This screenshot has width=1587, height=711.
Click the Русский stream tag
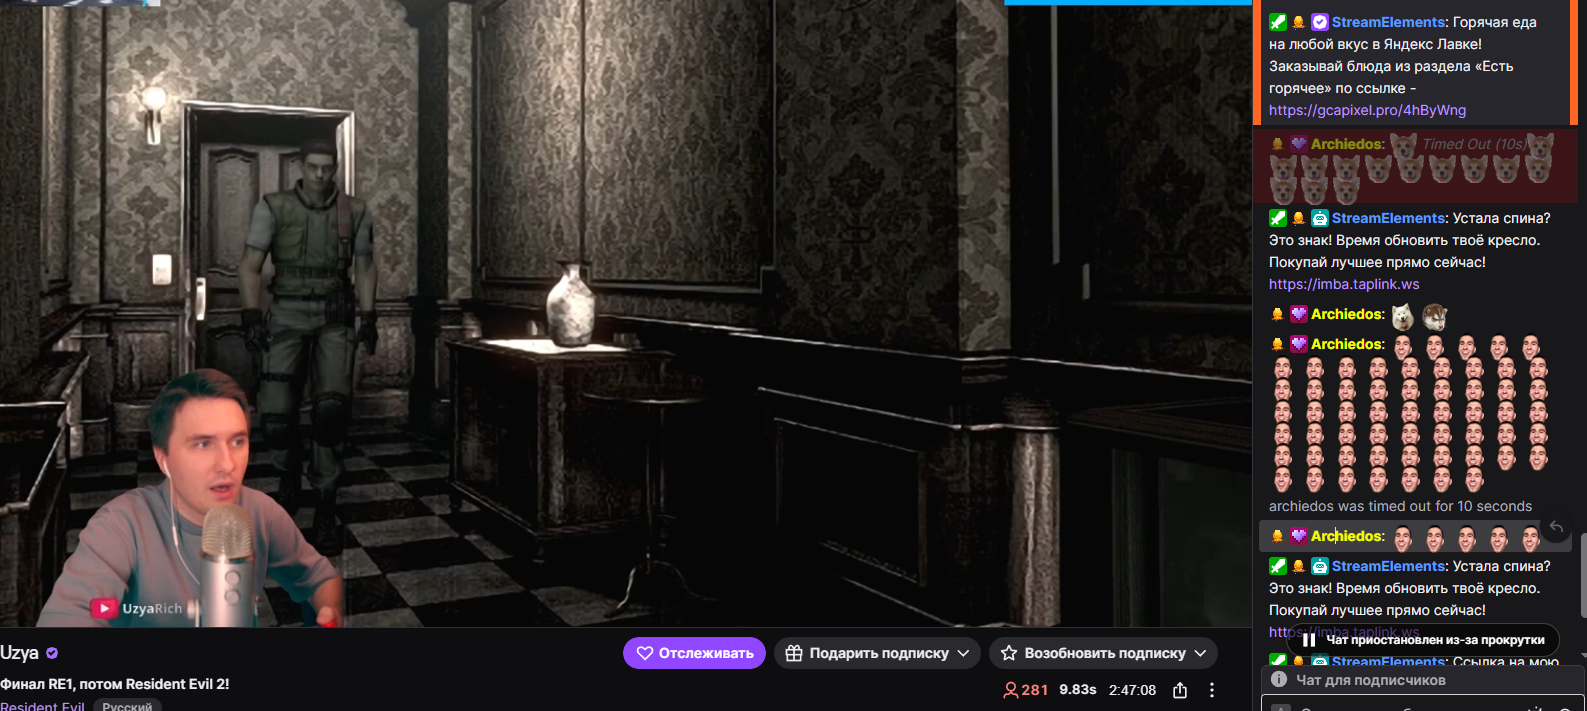(x=127, y=706)
